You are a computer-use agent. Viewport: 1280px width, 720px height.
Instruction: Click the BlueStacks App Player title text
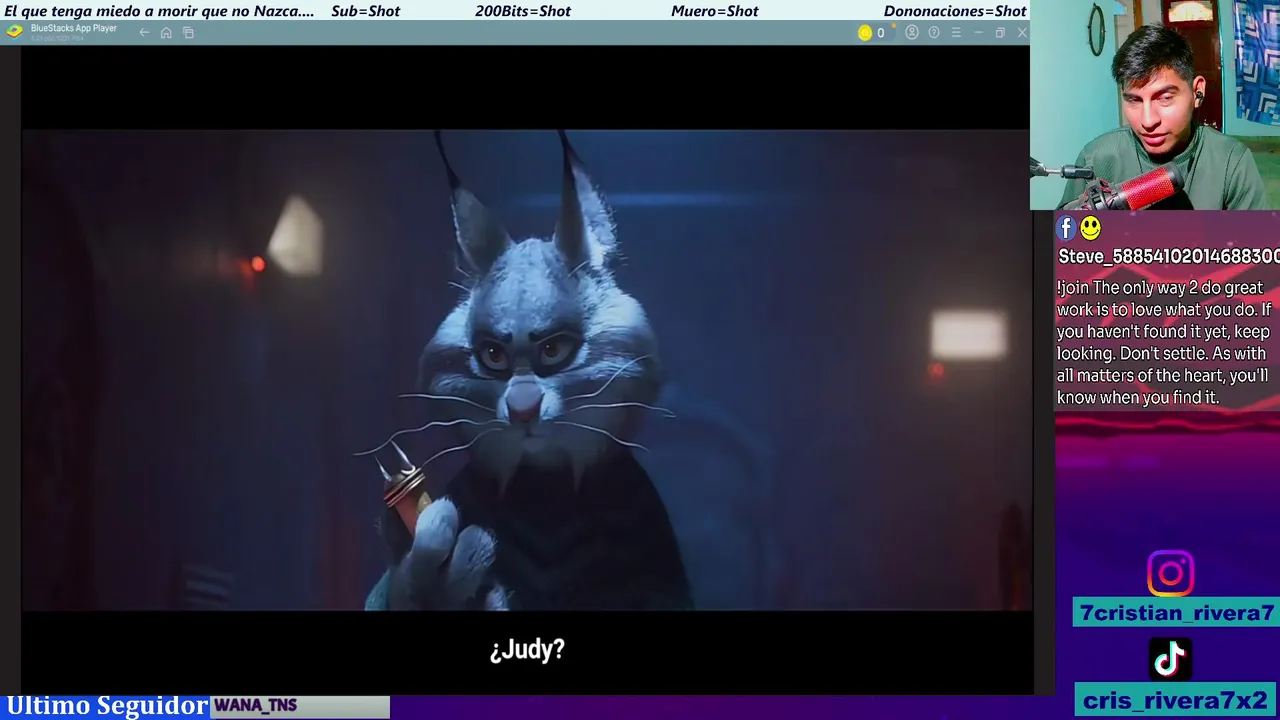coord(74,28)
